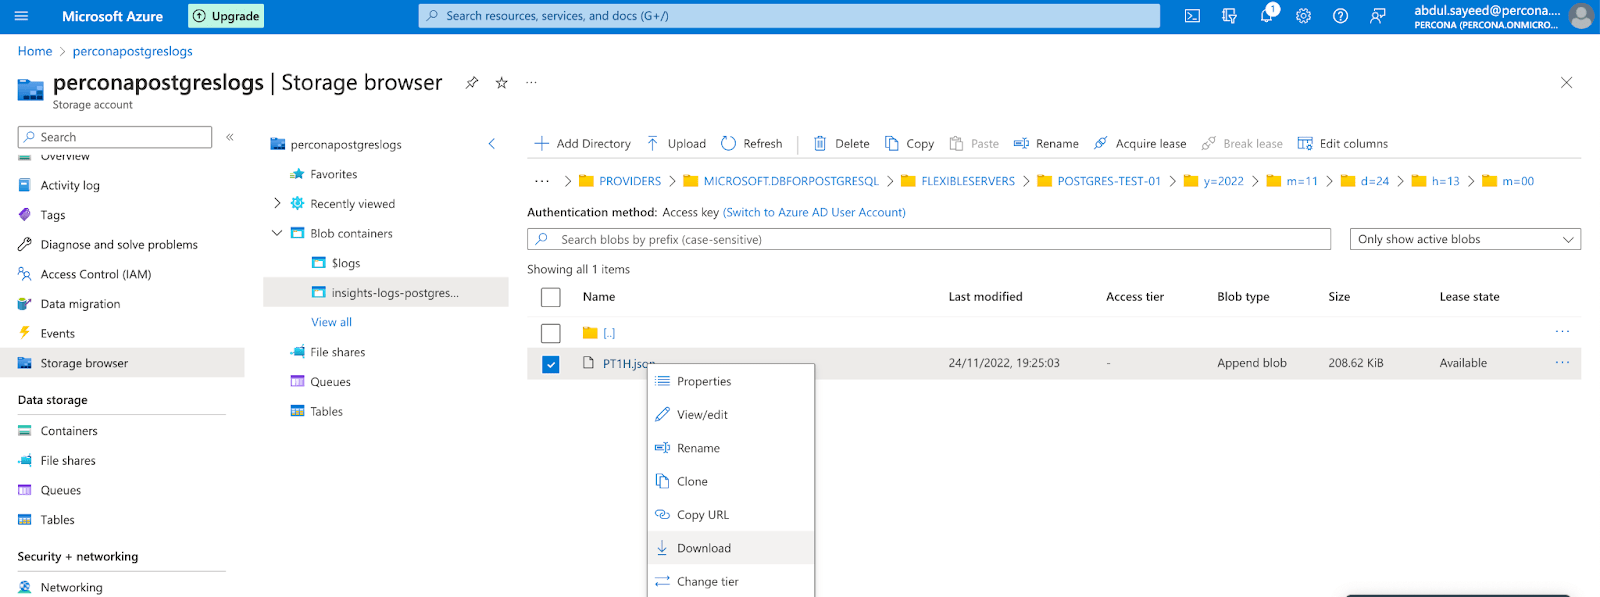Add Storage browser to favorites star
The height and width of the screenshot is (597, 1600).
pos(502,83)
